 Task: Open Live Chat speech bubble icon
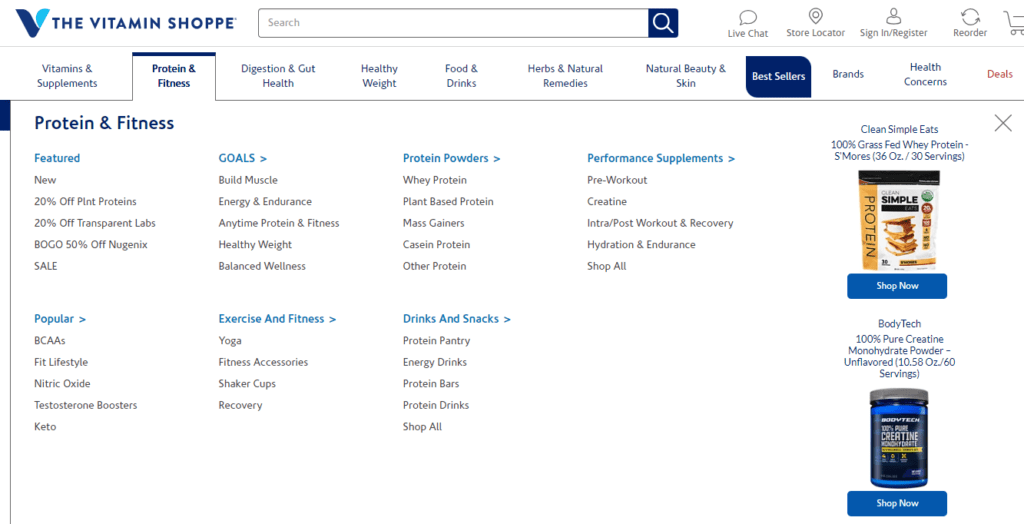click(x=748, y=16)
